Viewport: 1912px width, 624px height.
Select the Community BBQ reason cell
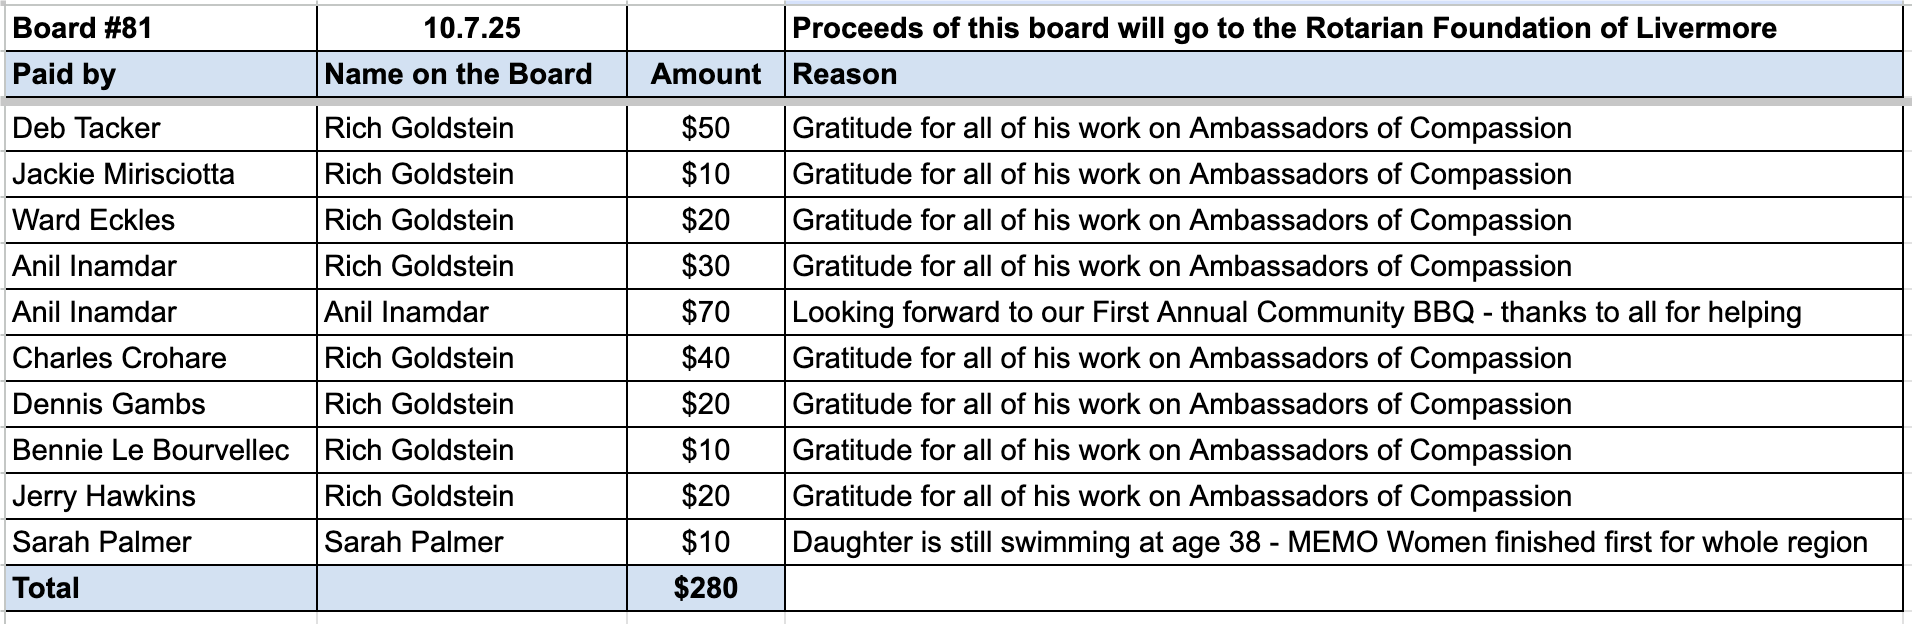pyautogui.click(x=1296, y=312)
